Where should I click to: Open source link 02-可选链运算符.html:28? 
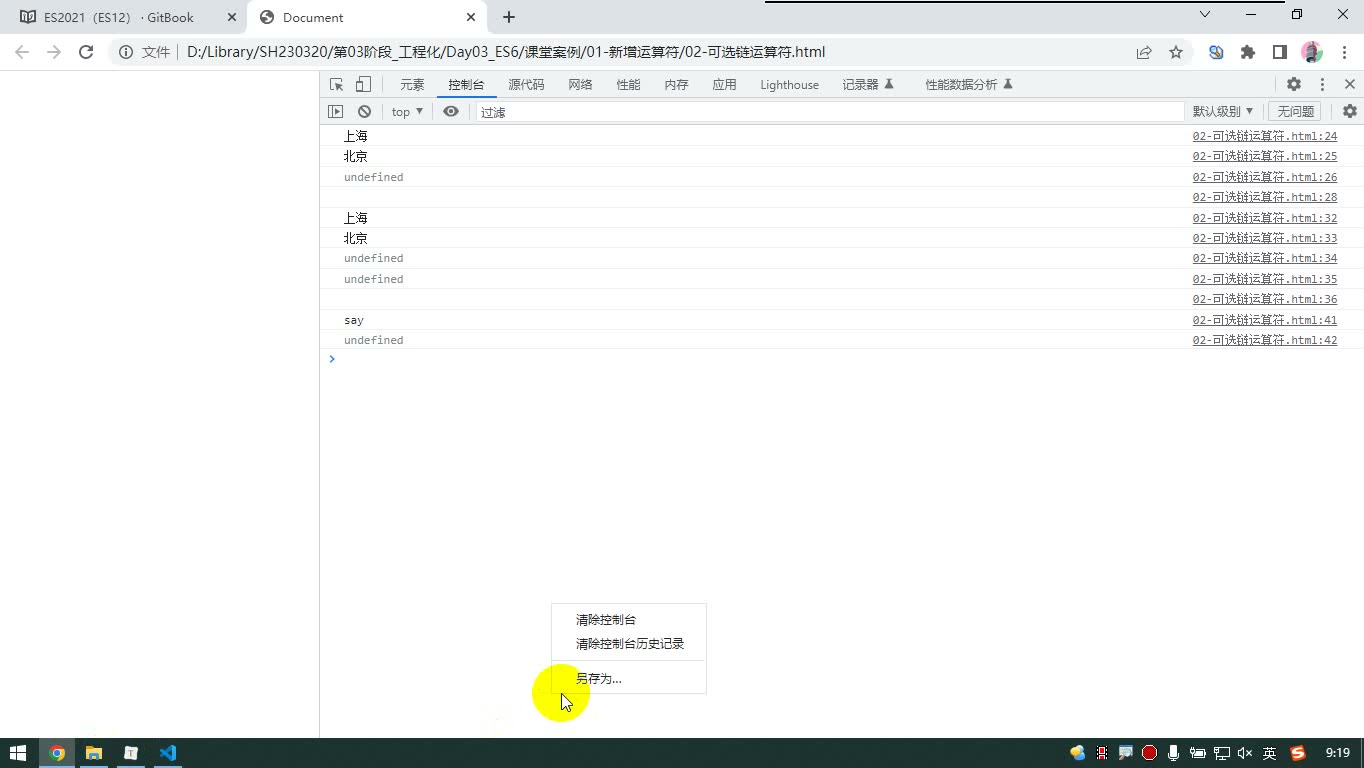point(1264,197)
